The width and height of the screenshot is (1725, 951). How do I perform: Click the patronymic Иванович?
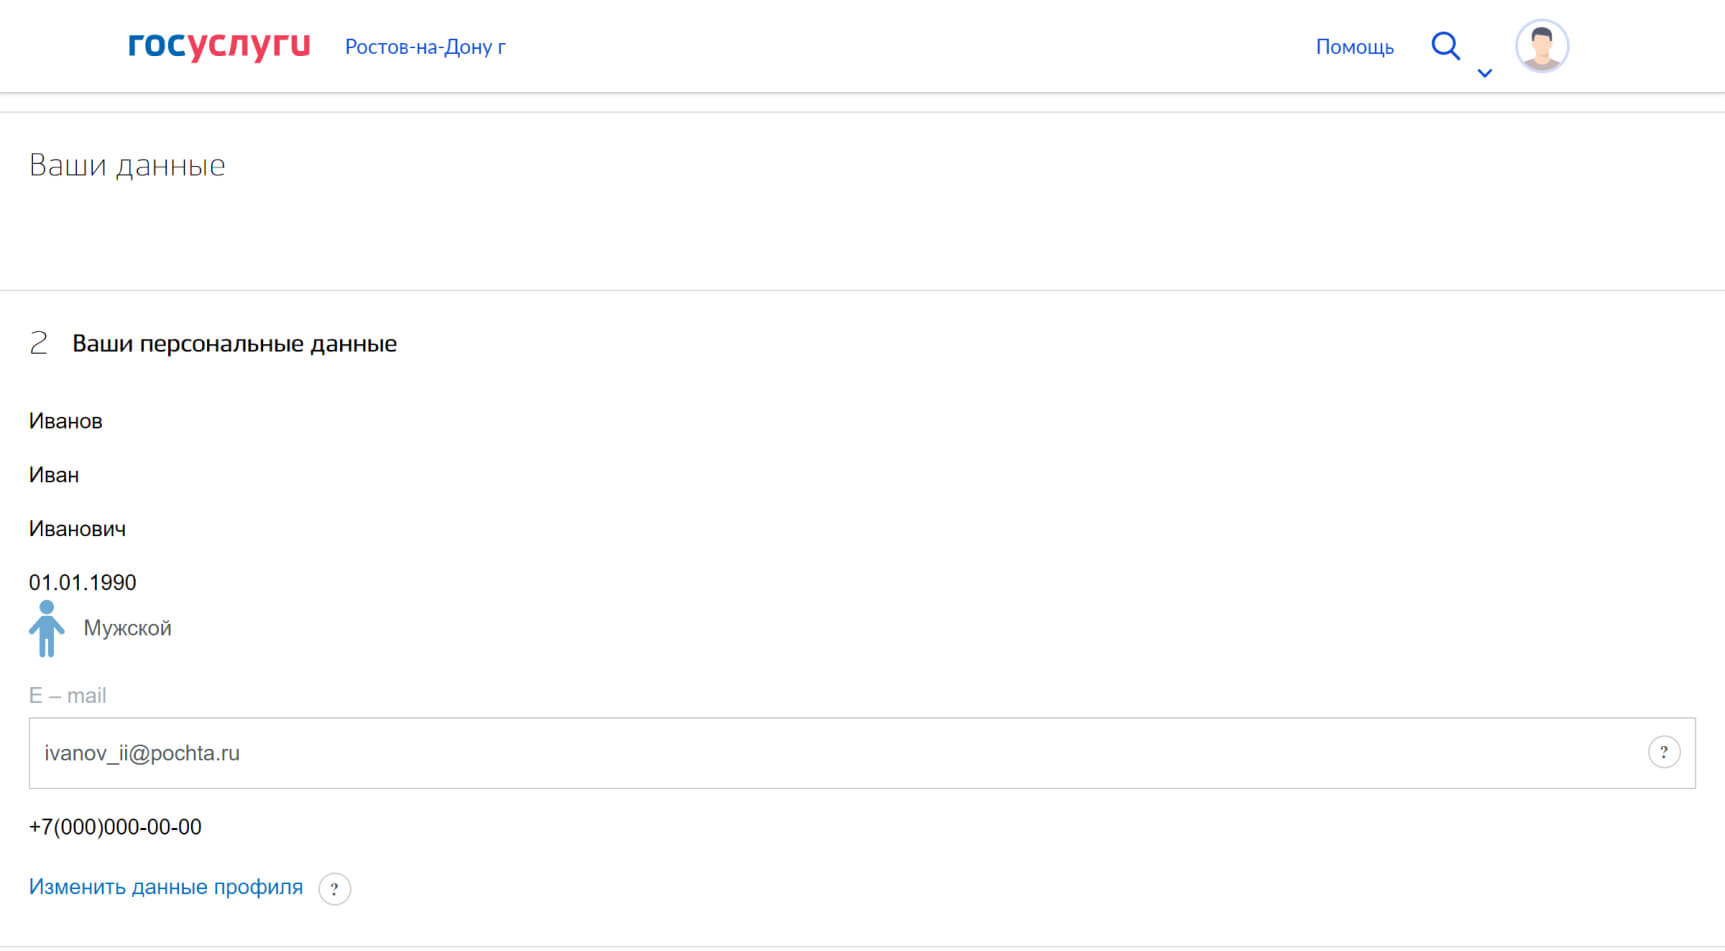click(78, 529)
